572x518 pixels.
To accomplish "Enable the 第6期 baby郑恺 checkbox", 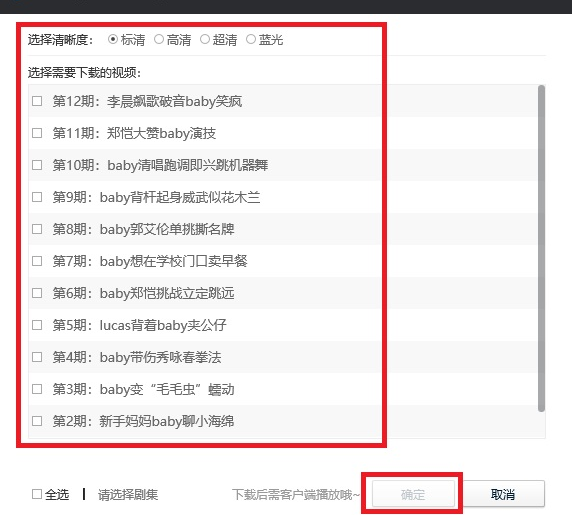I will tap(37, 293).
